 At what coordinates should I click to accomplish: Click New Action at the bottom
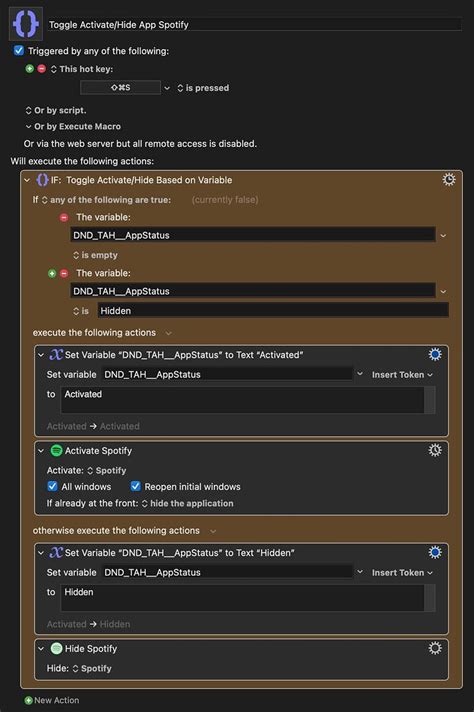coord(52,700)
